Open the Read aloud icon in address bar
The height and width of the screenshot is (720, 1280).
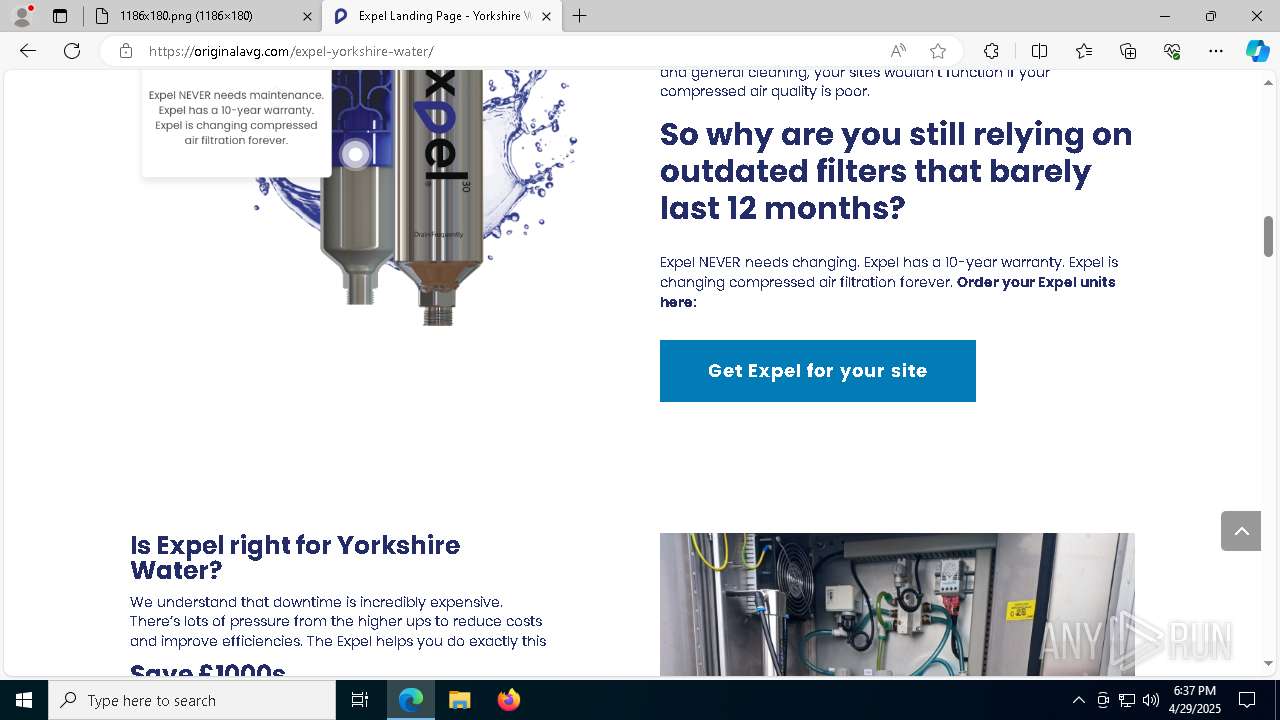(x=898, y=51)
